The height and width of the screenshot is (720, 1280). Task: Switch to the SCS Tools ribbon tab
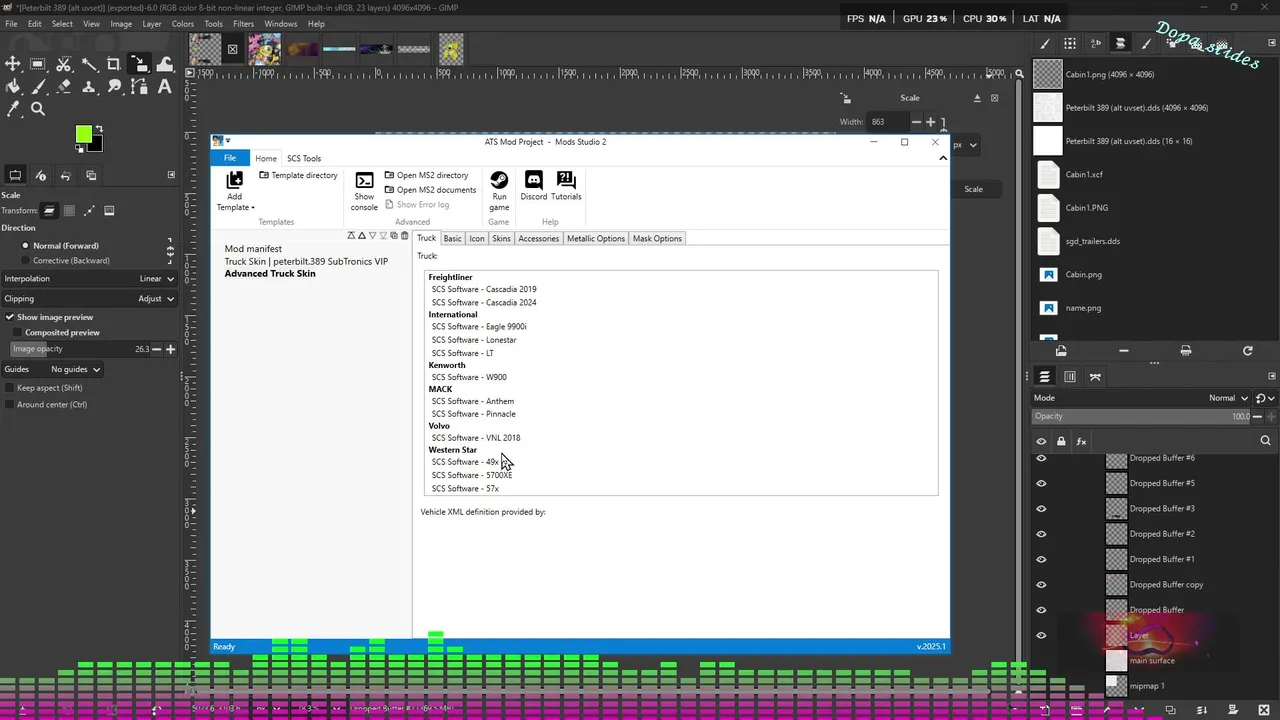click(304, 158)
